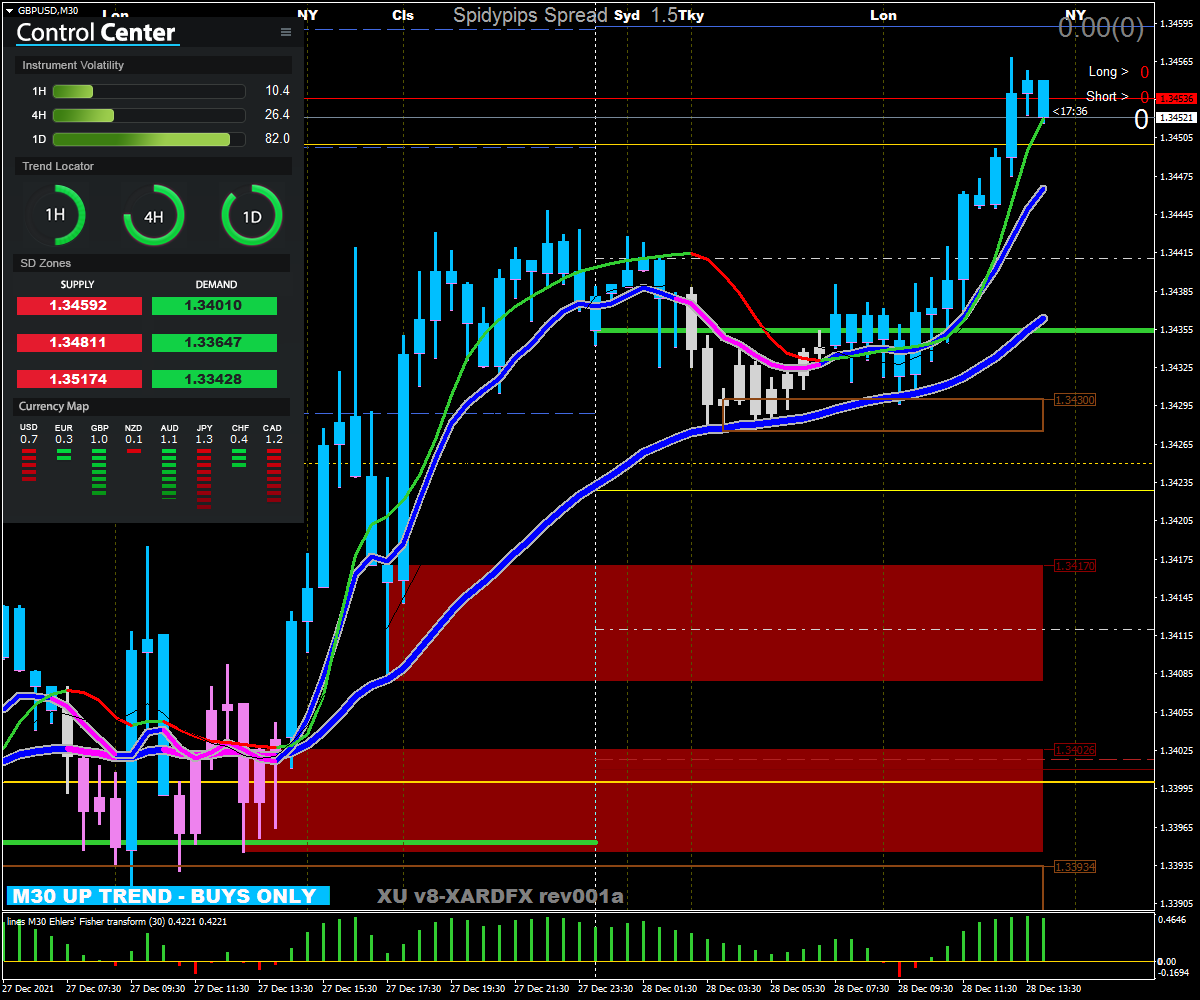This screenshot has width=1200, height=1000.
Task: Click the 1H trend locator gauge
Action: pyautogui.click(x=55, y=214)
